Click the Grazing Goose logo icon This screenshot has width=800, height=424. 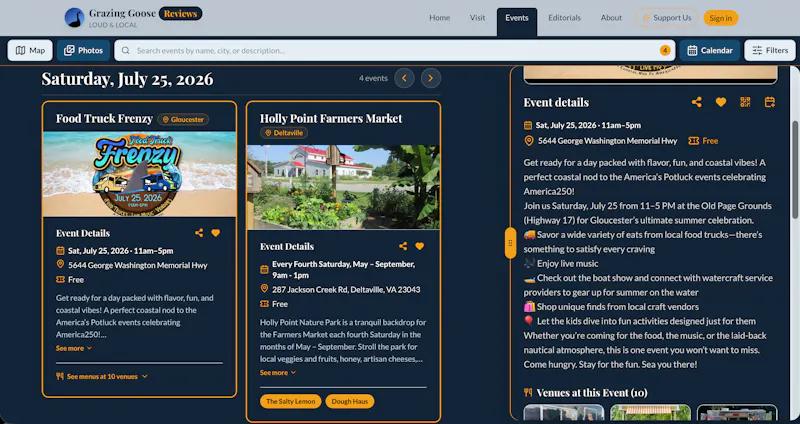click(x=74, y=17)
